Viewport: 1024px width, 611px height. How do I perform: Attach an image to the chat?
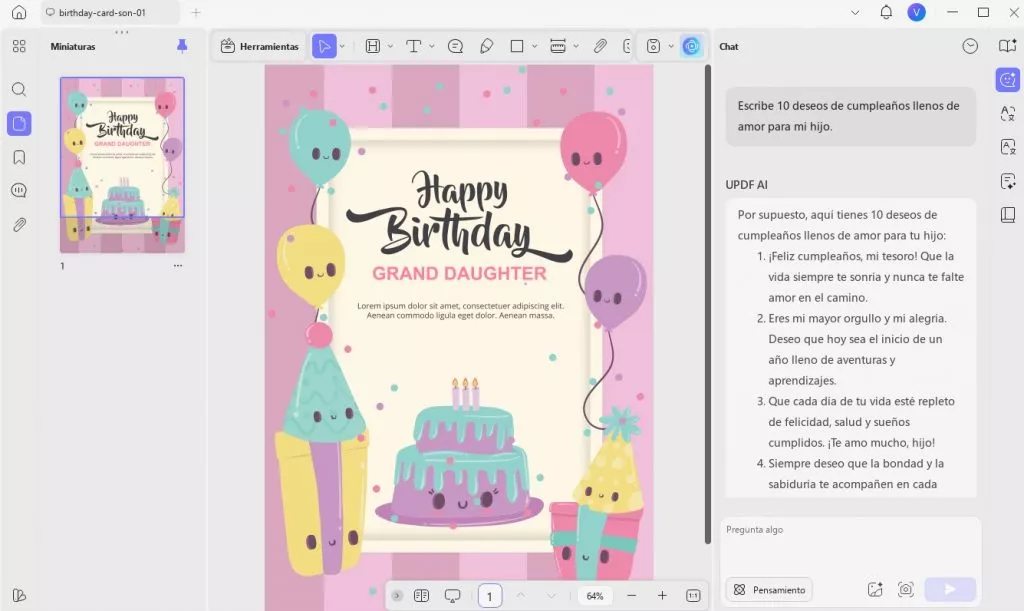(x=874, y=589)
